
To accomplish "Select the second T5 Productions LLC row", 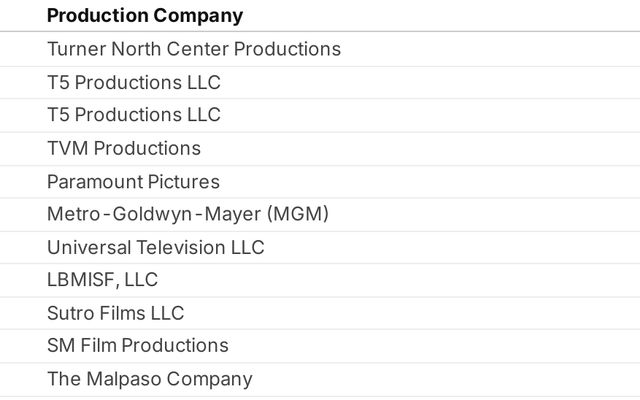I will (133, 115).
